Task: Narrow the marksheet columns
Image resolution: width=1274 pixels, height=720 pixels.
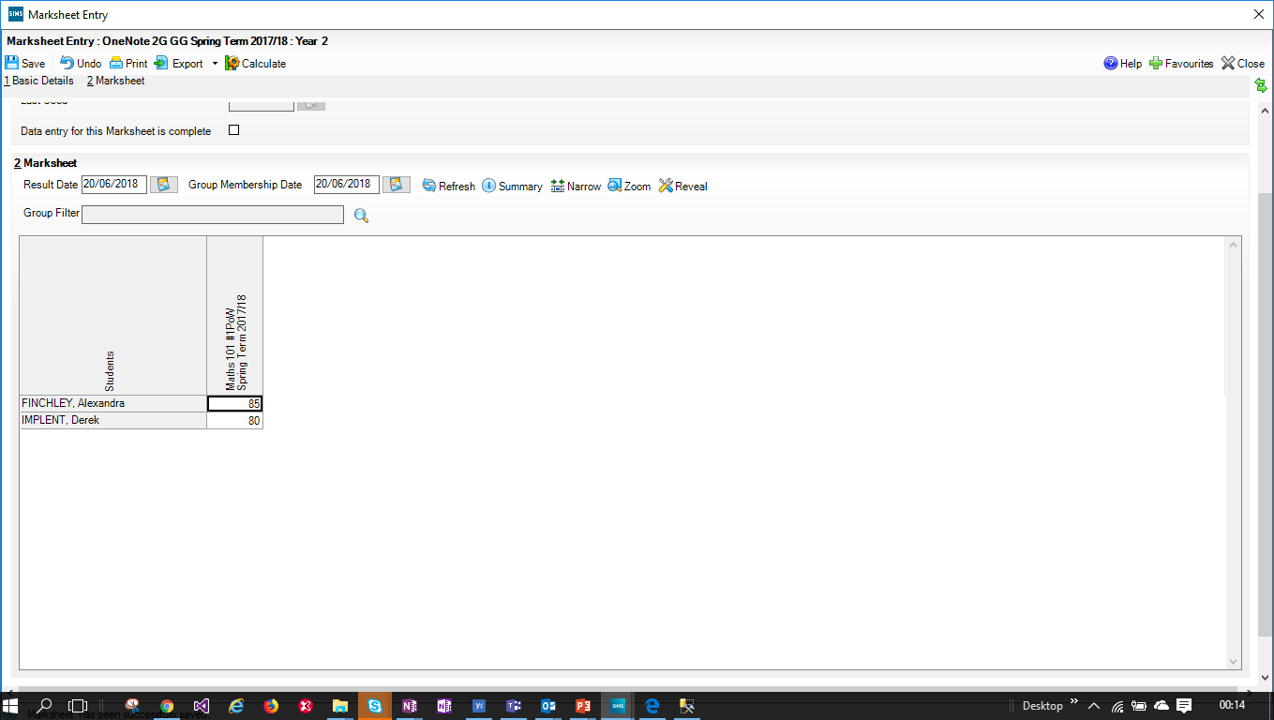Action: (576, 186)
